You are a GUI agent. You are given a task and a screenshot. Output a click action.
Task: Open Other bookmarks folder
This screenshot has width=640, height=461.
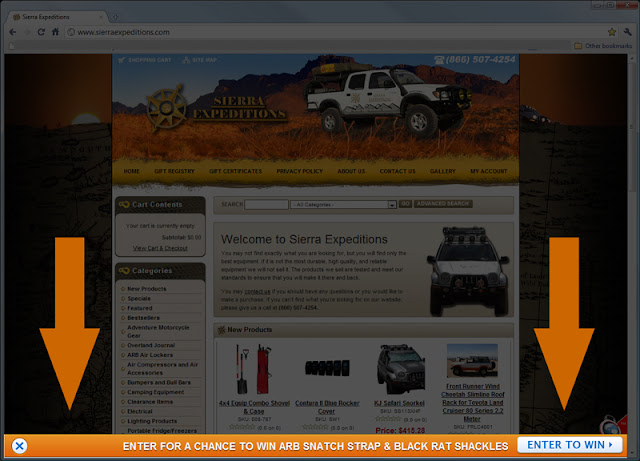(603, 46)
